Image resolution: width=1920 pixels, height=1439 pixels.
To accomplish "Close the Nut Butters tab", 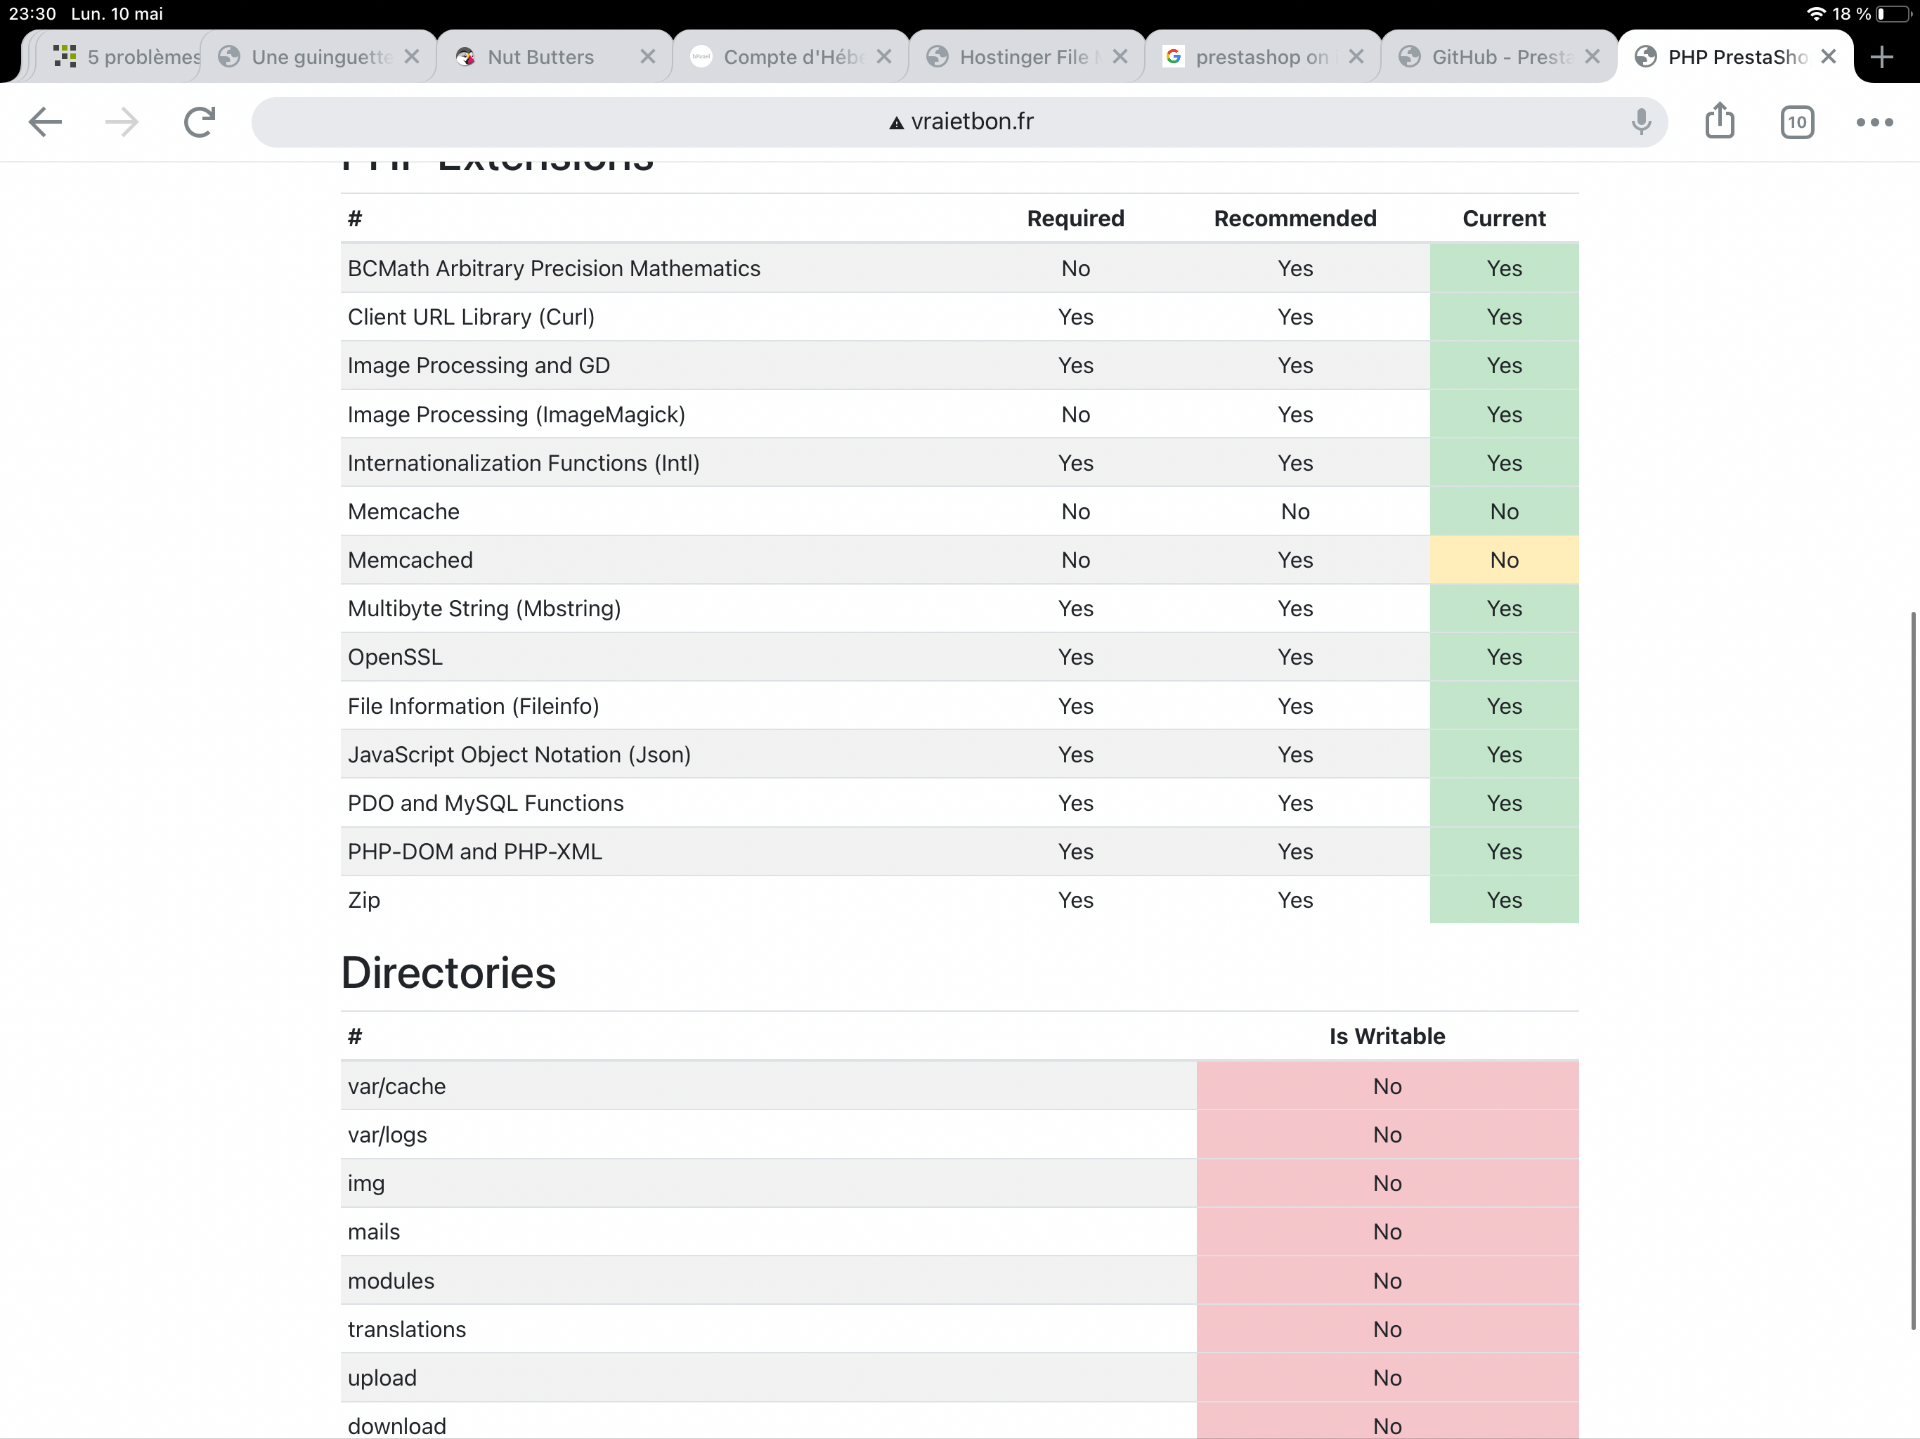I will (x=648, y=57).
